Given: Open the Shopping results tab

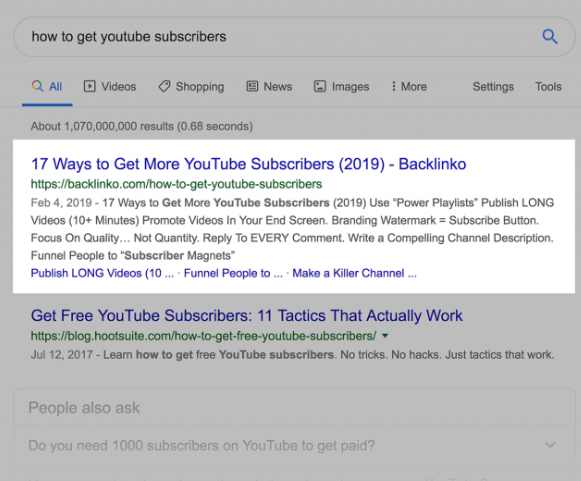Looking at the screenshot, I should (x=191, y=86).
